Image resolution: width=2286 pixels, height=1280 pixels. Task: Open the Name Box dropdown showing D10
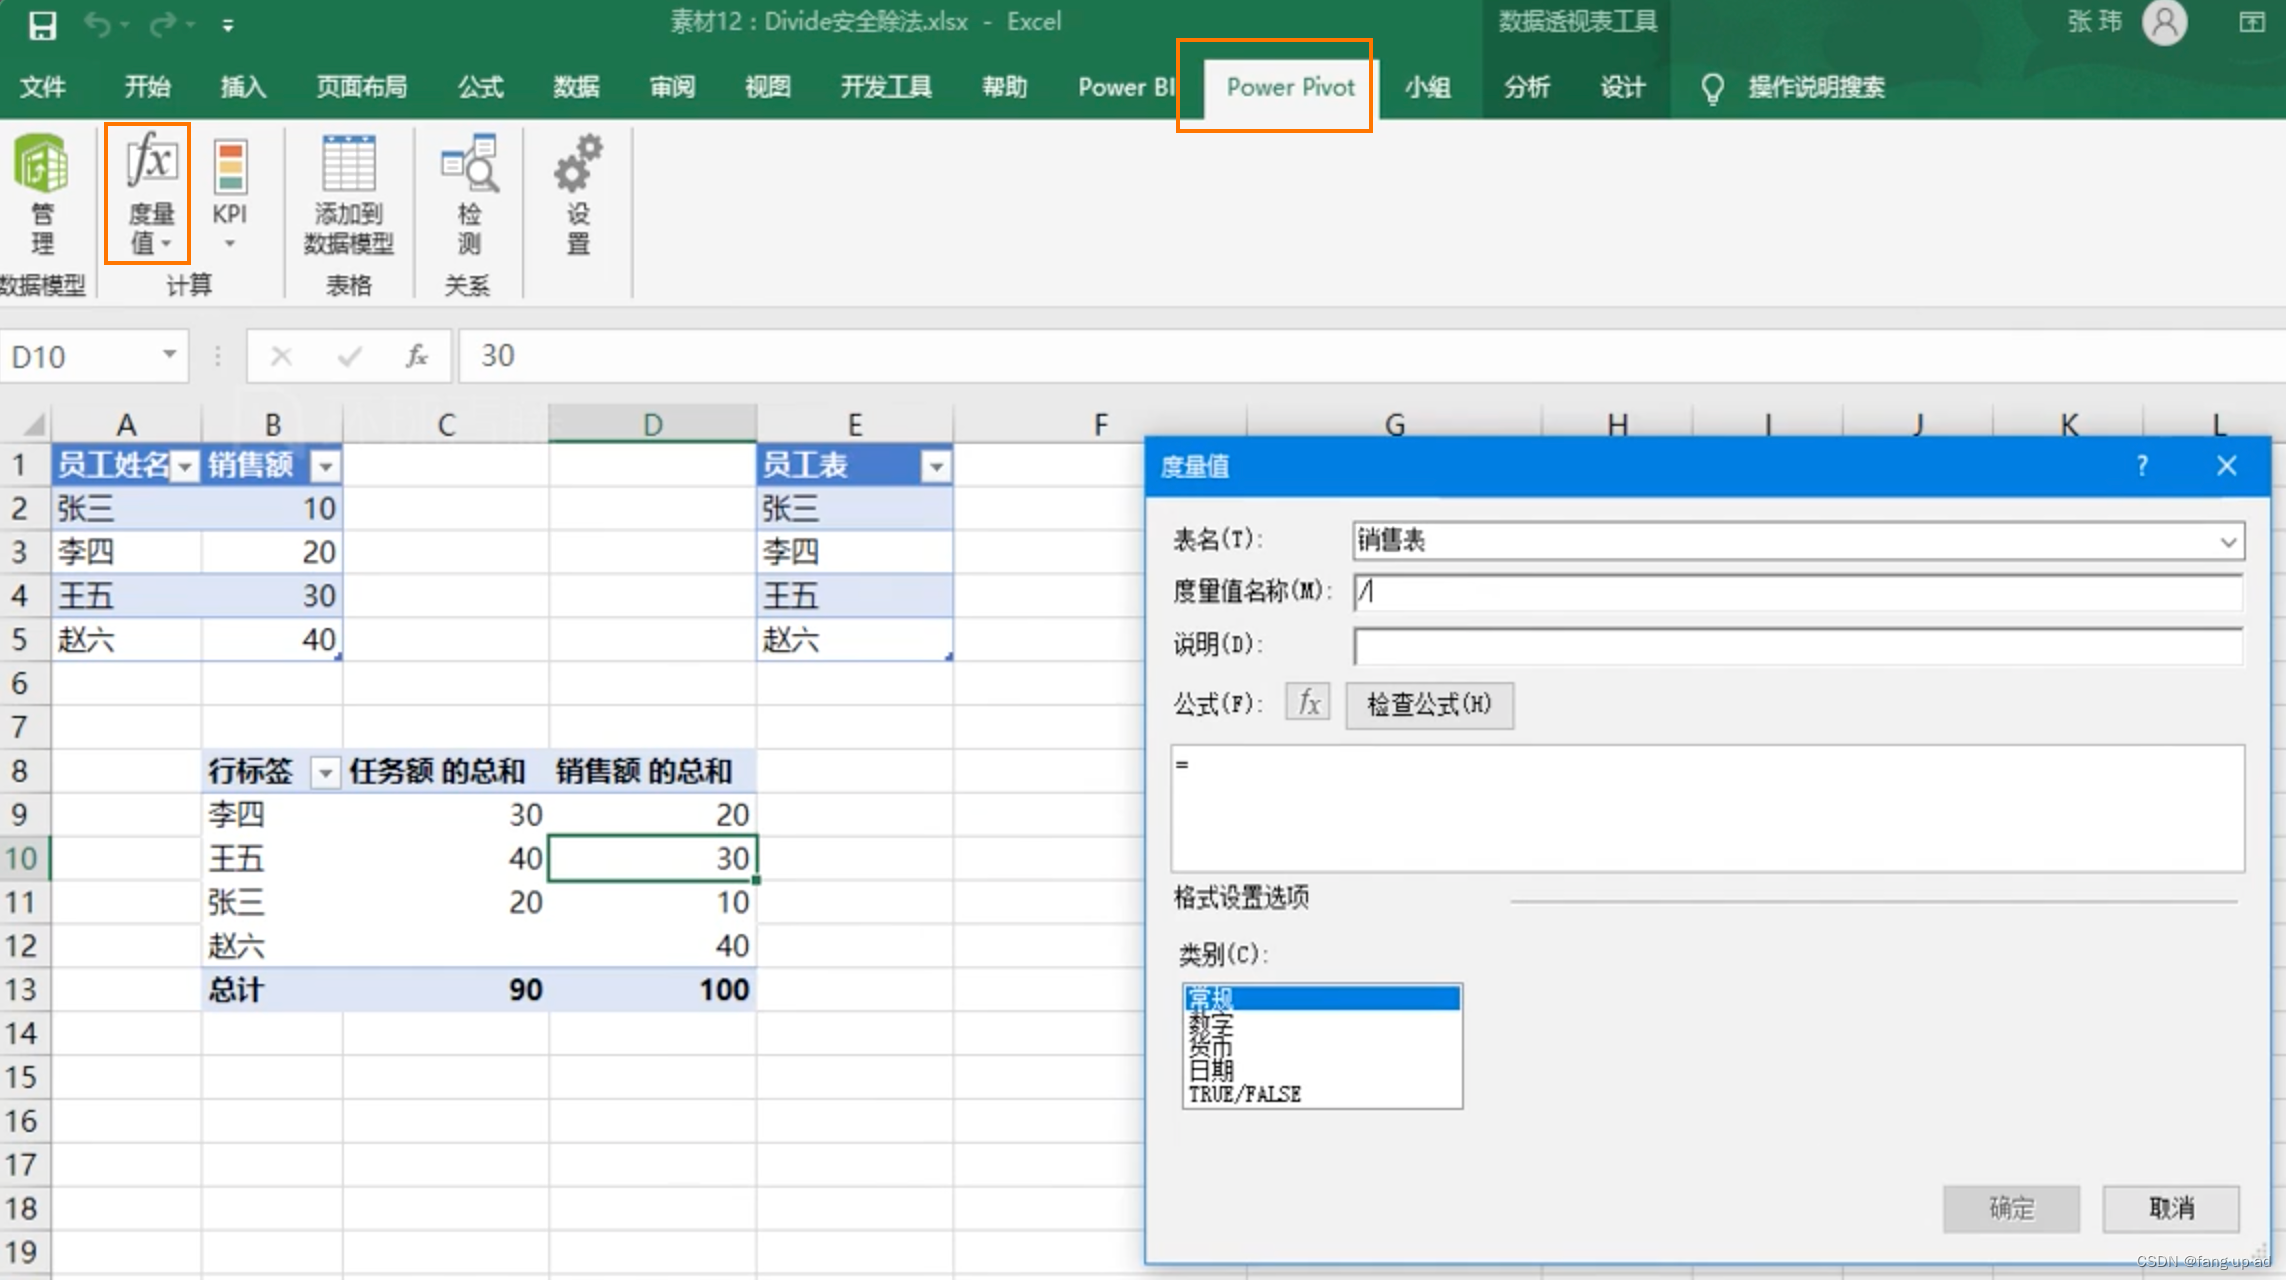click(x=168, y=356)
